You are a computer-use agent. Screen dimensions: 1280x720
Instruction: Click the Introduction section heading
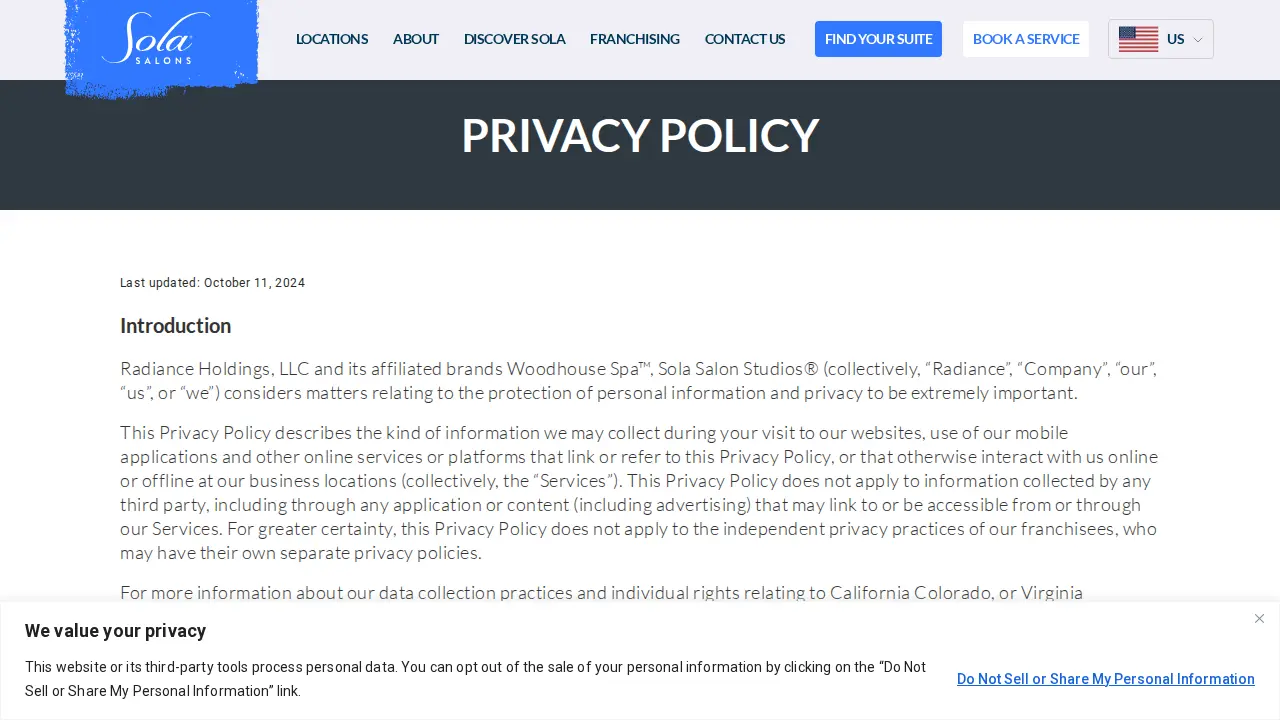click(175, 326)
